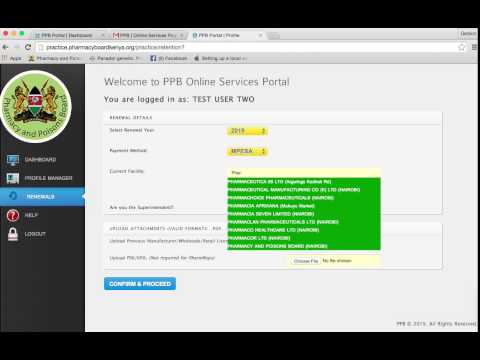Viewport: 480px width, 360px height.
Task: Select the Renewals sidebar item
Action: point(42,196)
